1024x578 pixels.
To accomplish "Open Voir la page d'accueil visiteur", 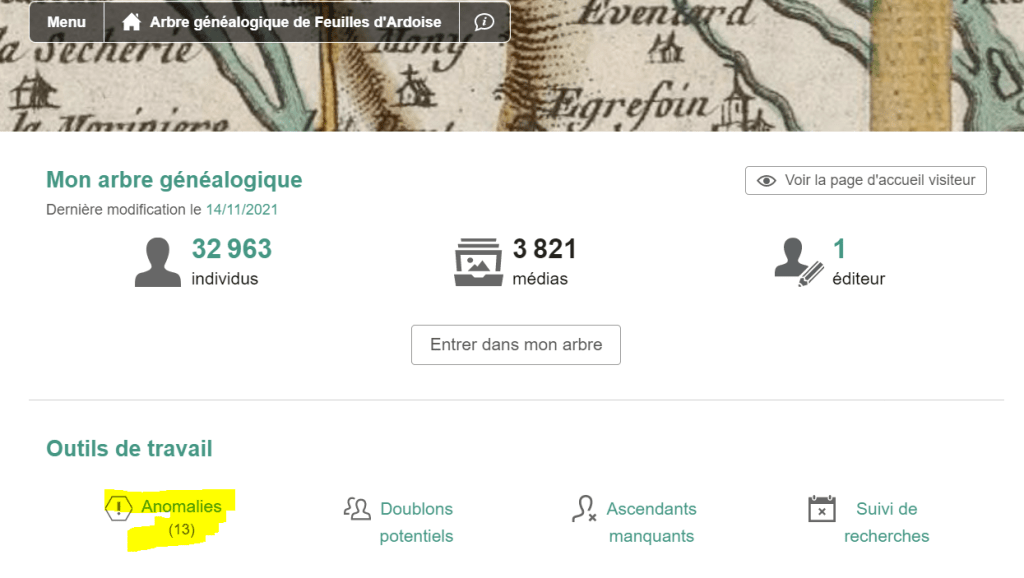I will (865, 180).
